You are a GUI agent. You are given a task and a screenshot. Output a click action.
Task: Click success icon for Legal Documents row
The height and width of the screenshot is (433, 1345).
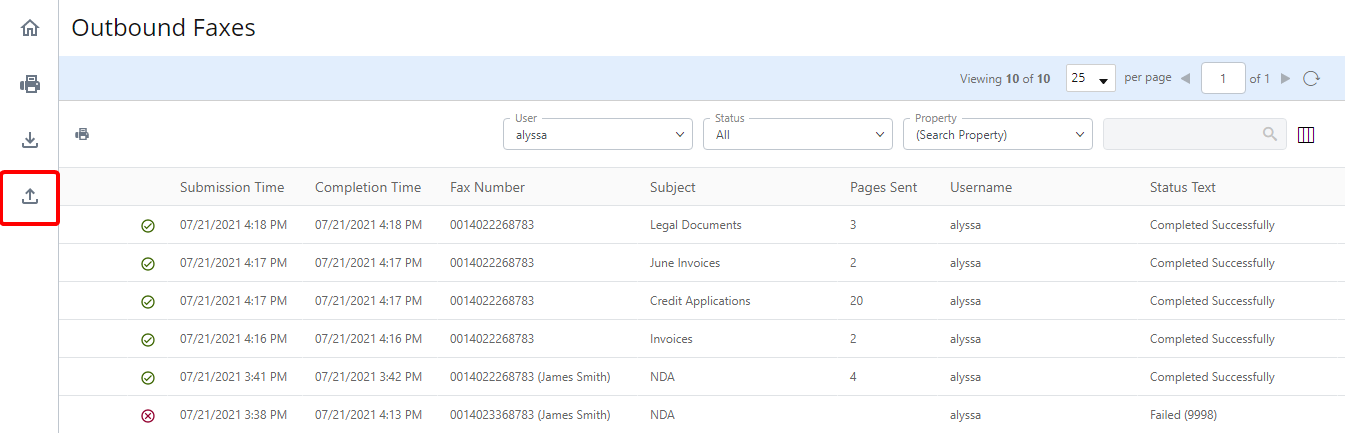(148, 226)
